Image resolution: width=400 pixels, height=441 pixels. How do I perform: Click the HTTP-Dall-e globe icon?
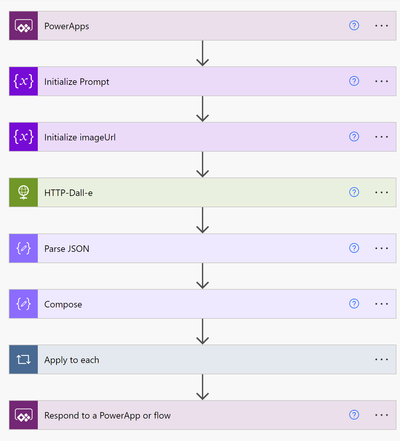tap(23, 192)
